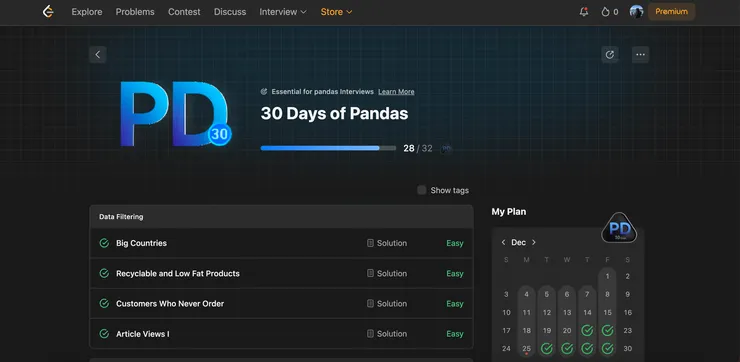This screenshot has height=362, width=740.
Task: Click Easy label for Big Countries
Action: [x=455, y=243]
